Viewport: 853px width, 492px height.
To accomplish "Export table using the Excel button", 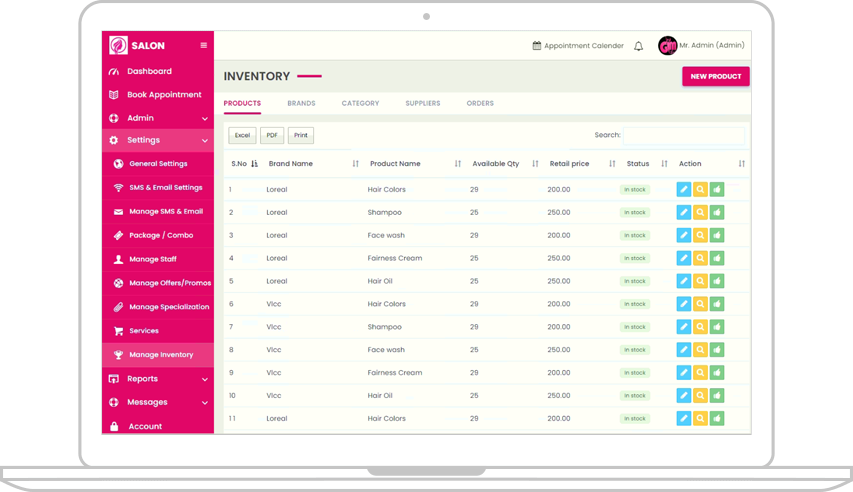I will point(242,135).
